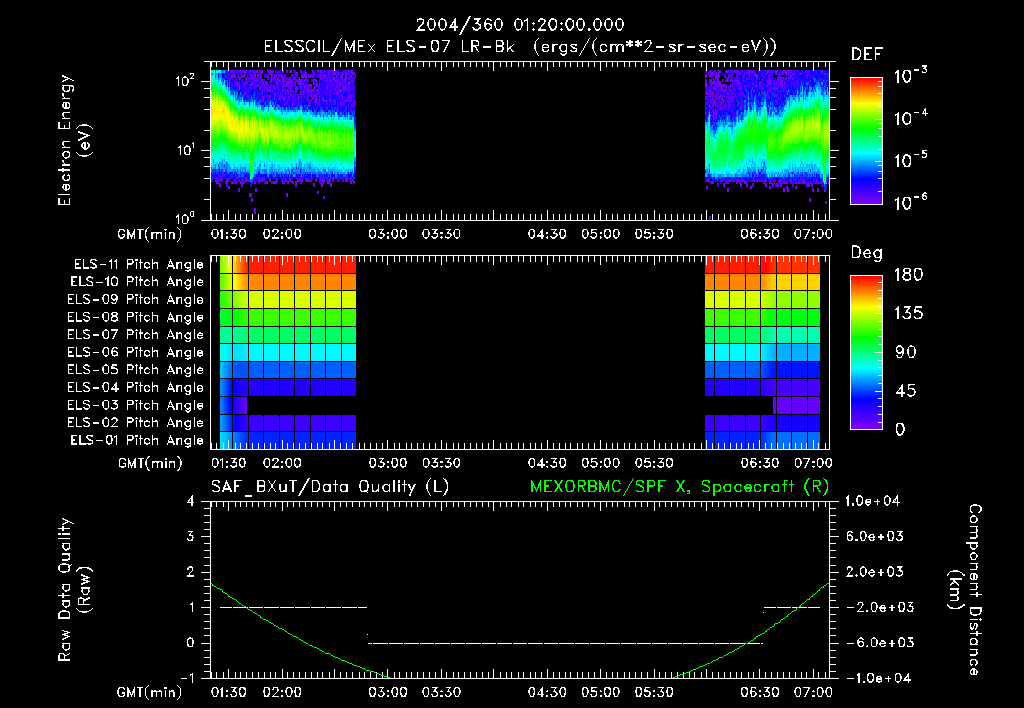
Task: Click the 10⁻⁴ label on DEF color bar
Action: tap(911, 118)
